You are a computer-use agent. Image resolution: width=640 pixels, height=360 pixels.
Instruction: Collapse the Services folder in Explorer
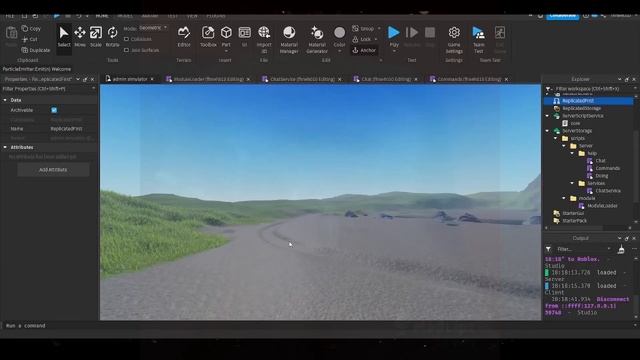pos(572,183)
